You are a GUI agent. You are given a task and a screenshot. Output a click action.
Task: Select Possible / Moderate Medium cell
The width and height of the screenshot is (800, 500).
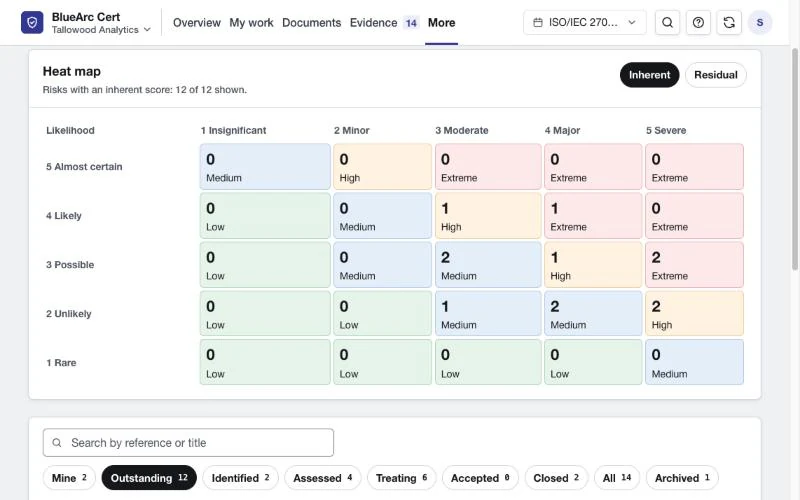tap(488, 264)
